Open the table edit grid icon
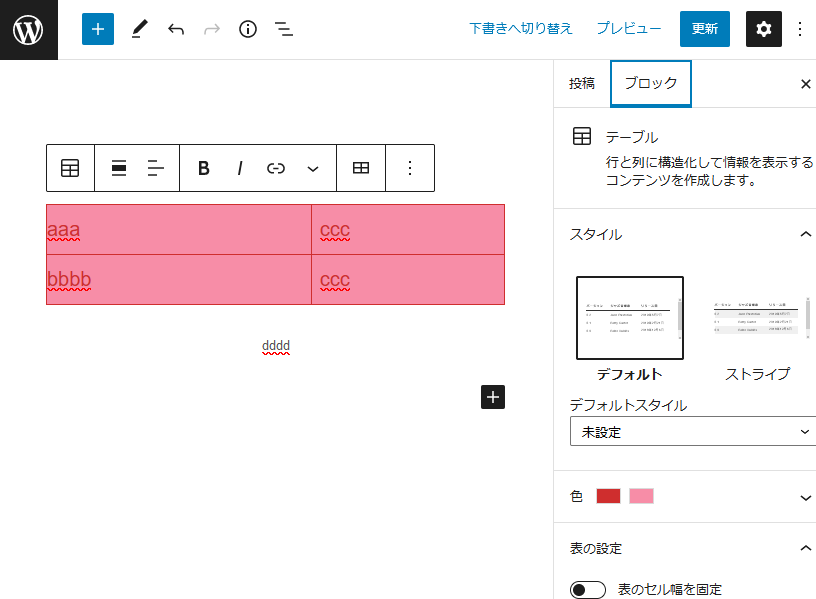Image resolution: width=816 pixels, height=599 pixels. (360, 168)
